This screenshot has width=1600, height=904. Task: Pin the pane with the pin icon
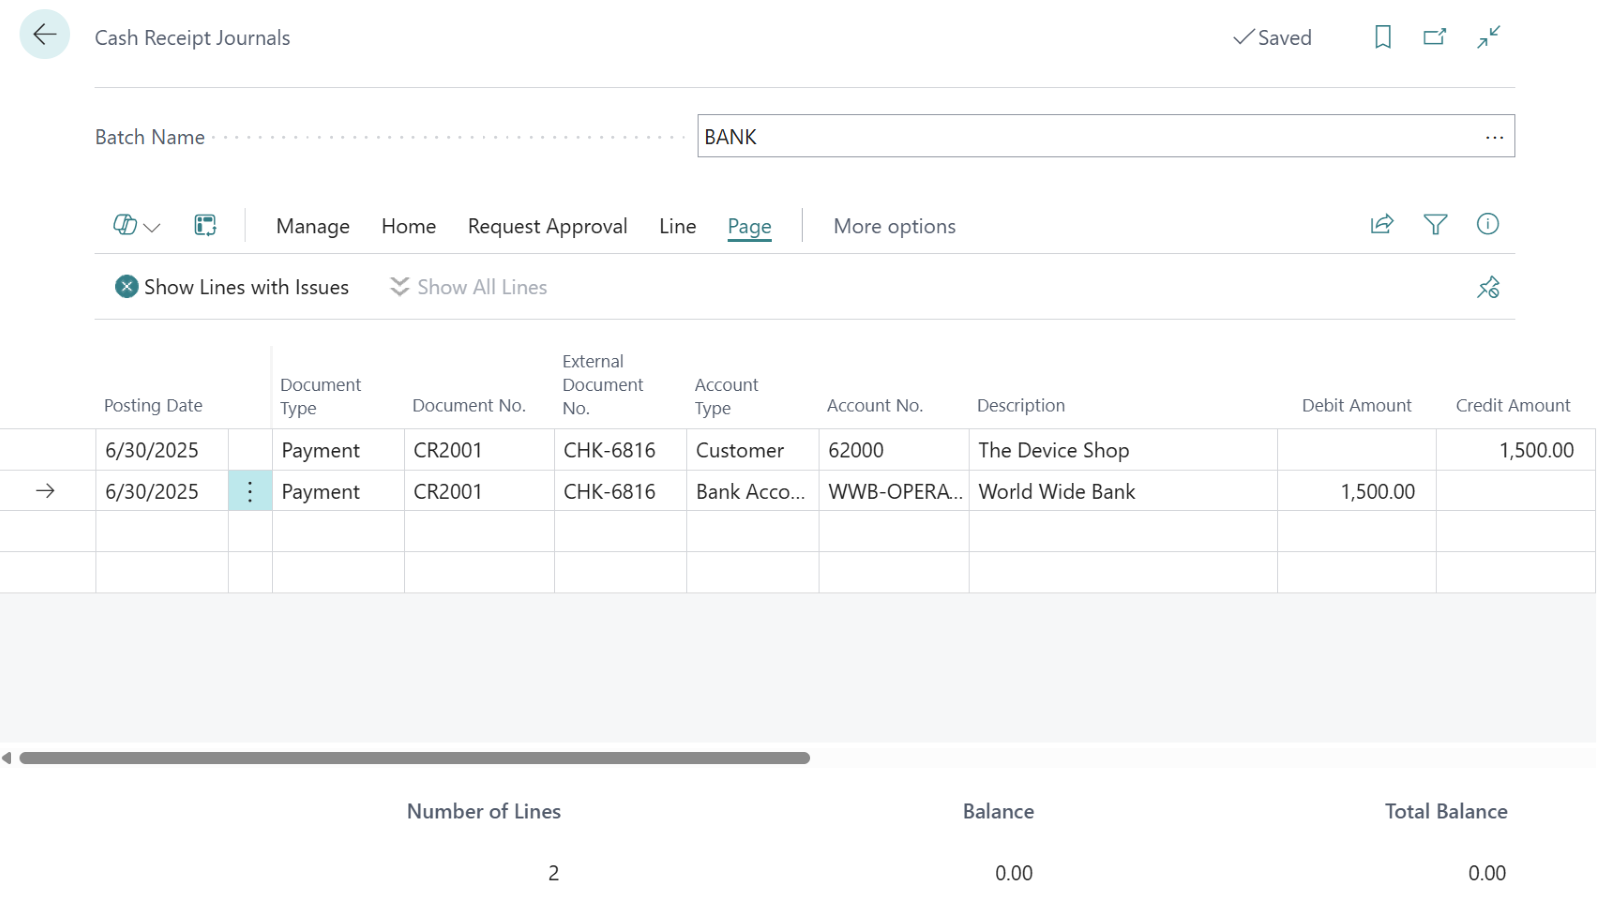tap(1488, 287)
